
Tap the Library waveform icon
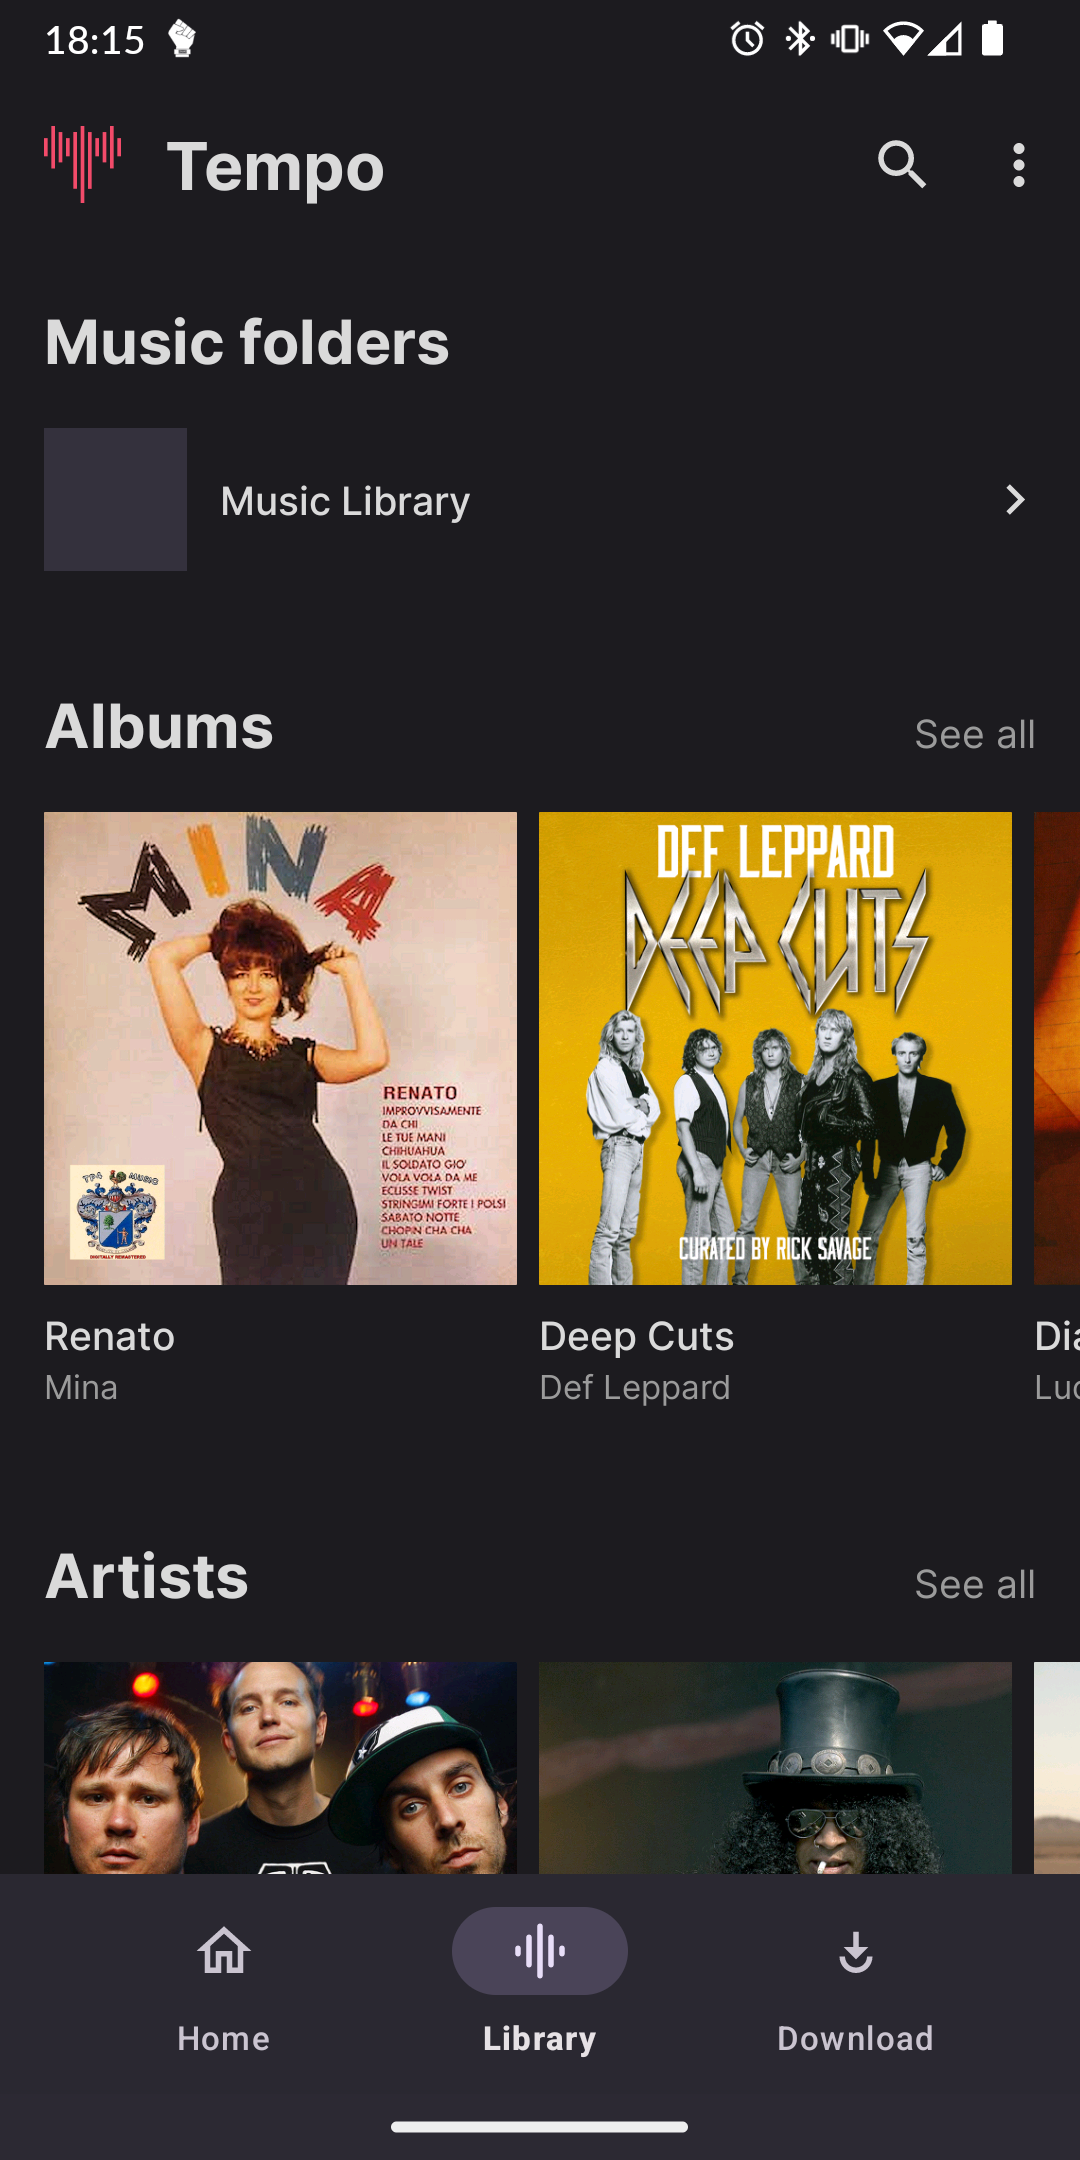(540, 1951)
